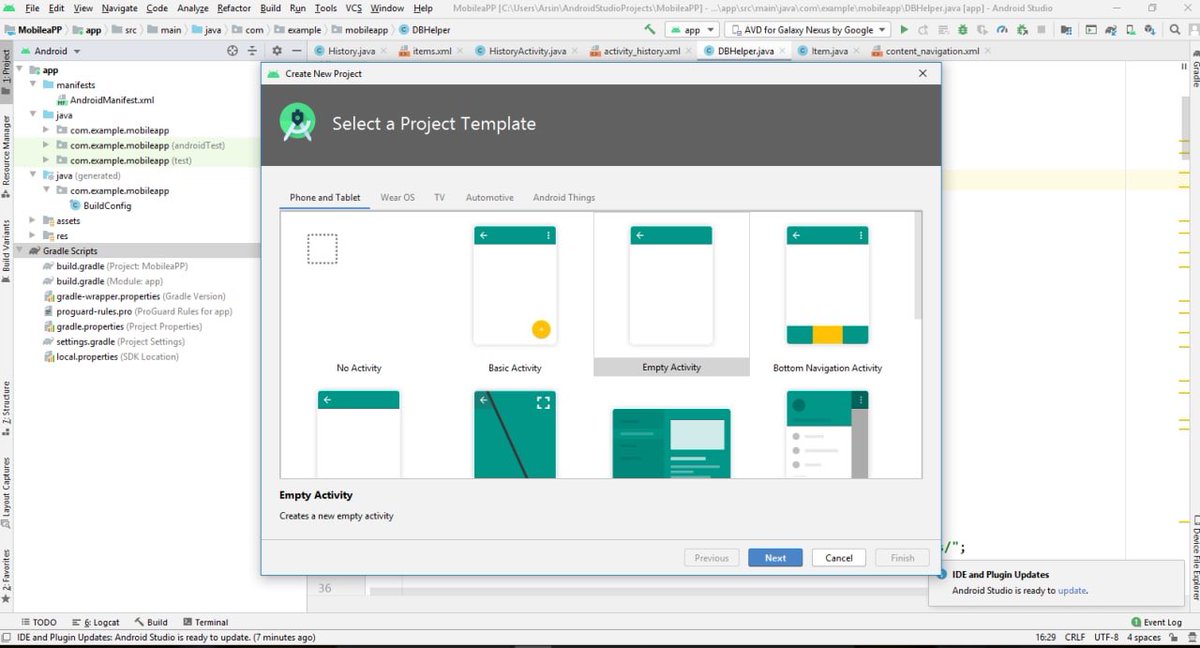Viewport: 1200px width, 648px height.
Task: Click the template list vertical scrollbar
Action: pos(917,265)
